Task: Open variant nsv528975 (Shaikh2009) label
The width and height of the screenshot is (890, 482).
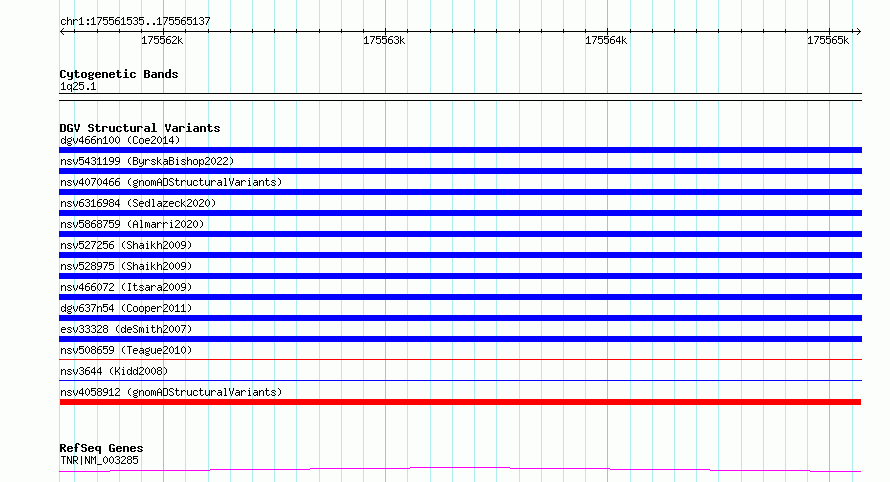Action: (x=126, y=266)
